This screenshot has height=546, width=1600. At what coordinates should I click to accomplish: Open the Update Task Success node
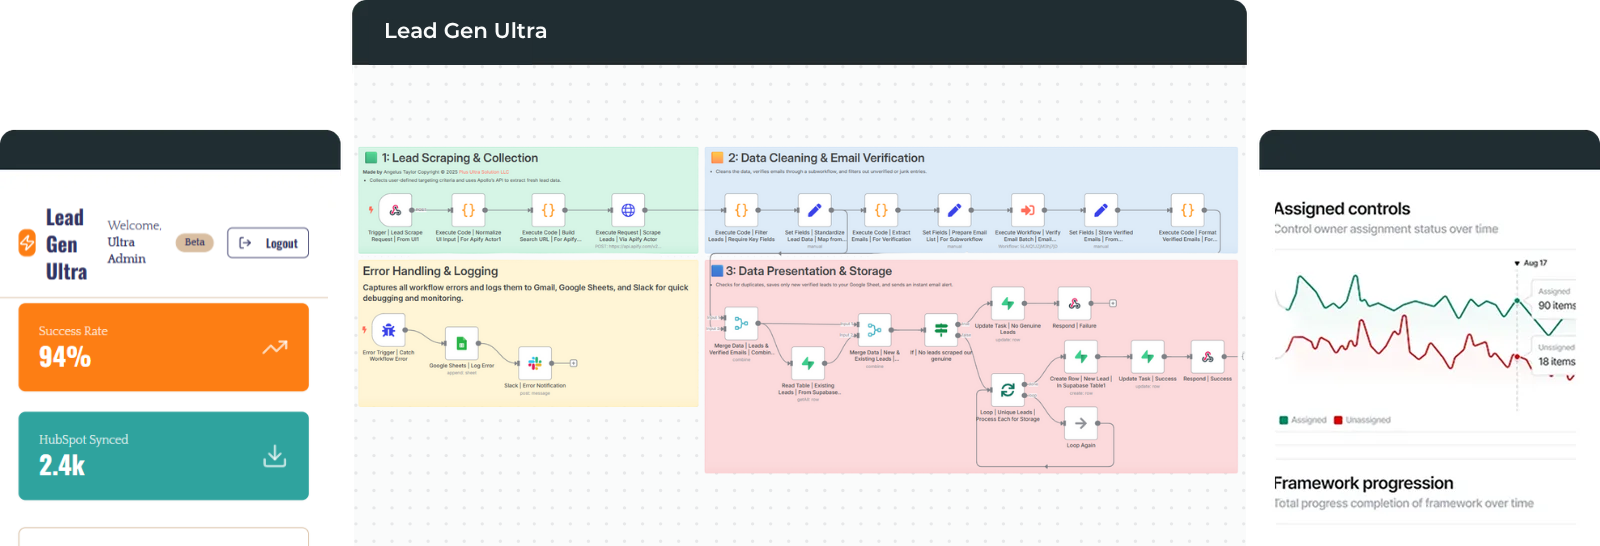1147,356
